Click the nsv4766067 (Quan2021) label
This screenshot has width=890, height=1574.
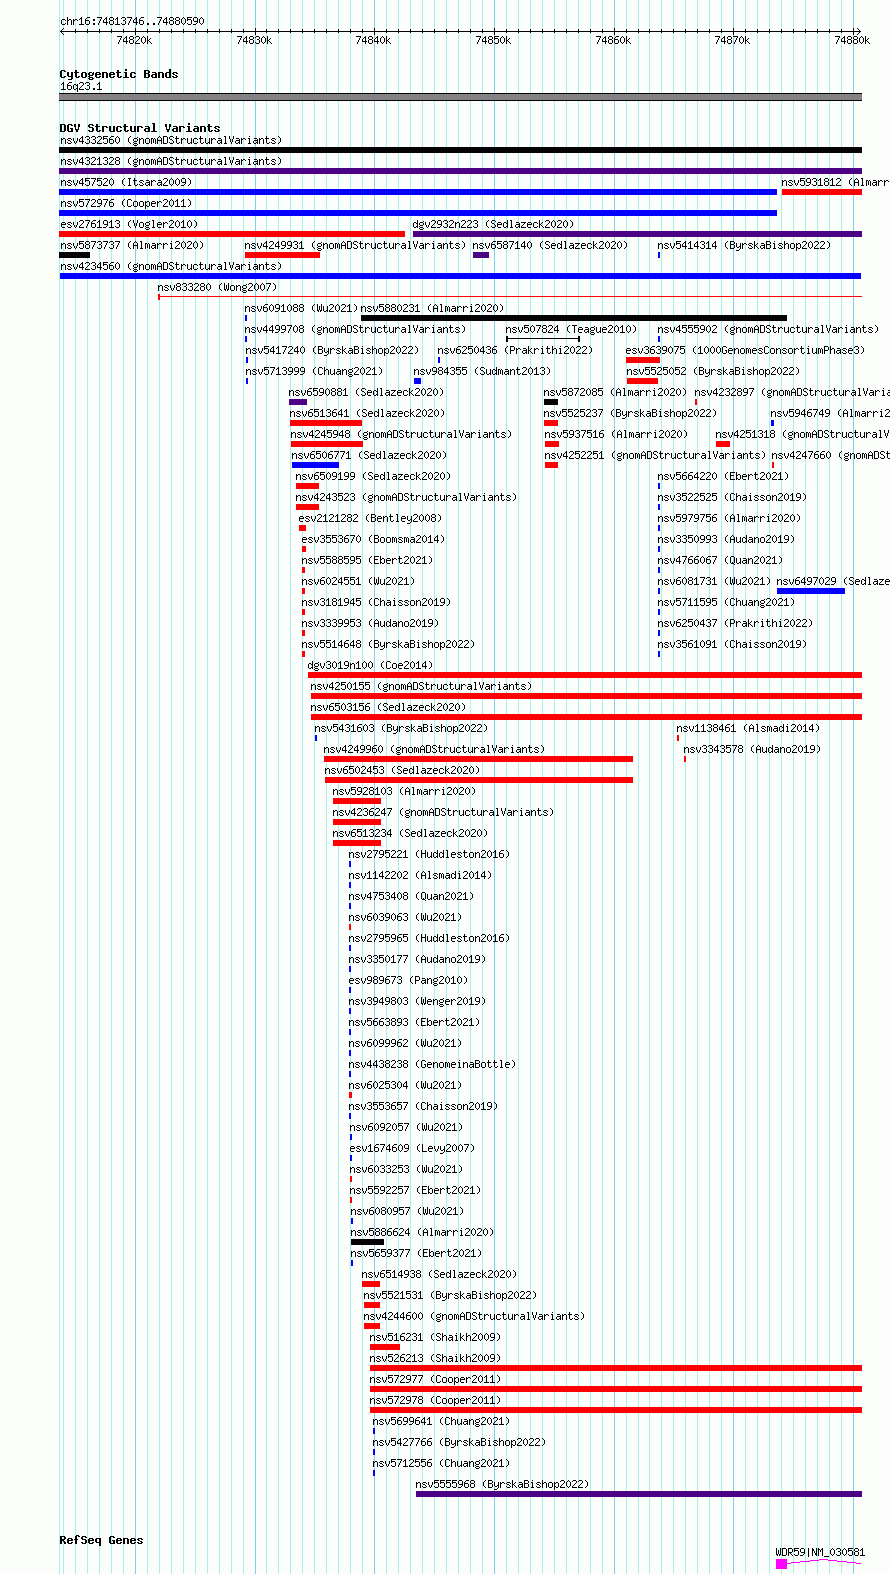tap(720, 560)
